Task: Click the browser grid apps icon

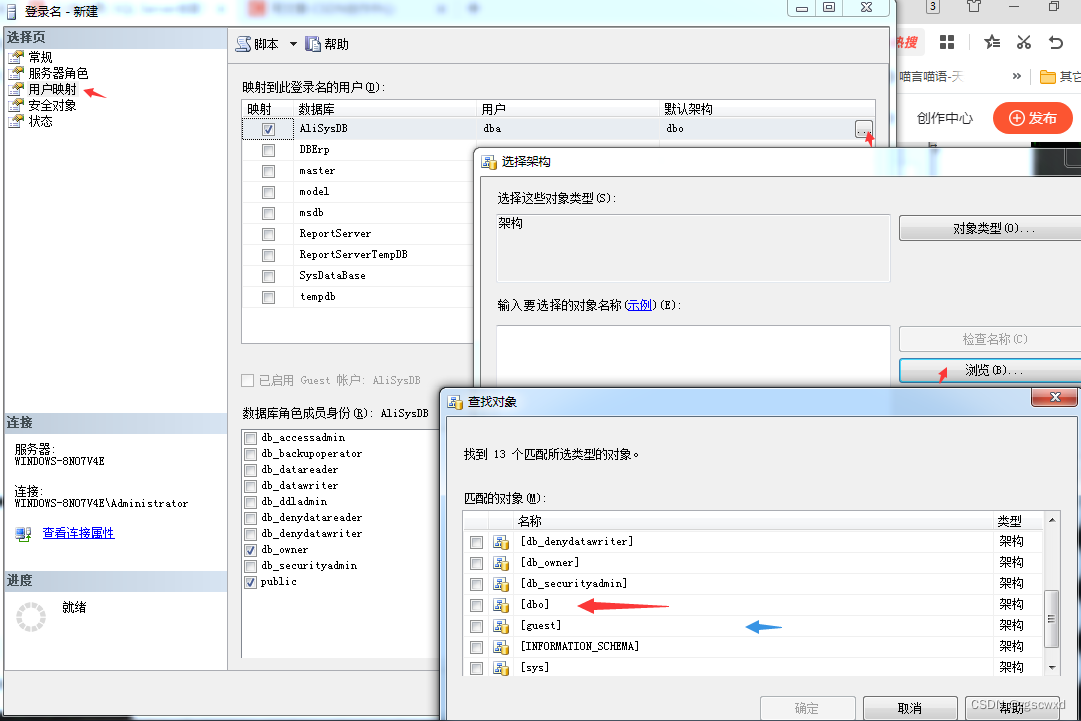Action: tap(947, 42)
